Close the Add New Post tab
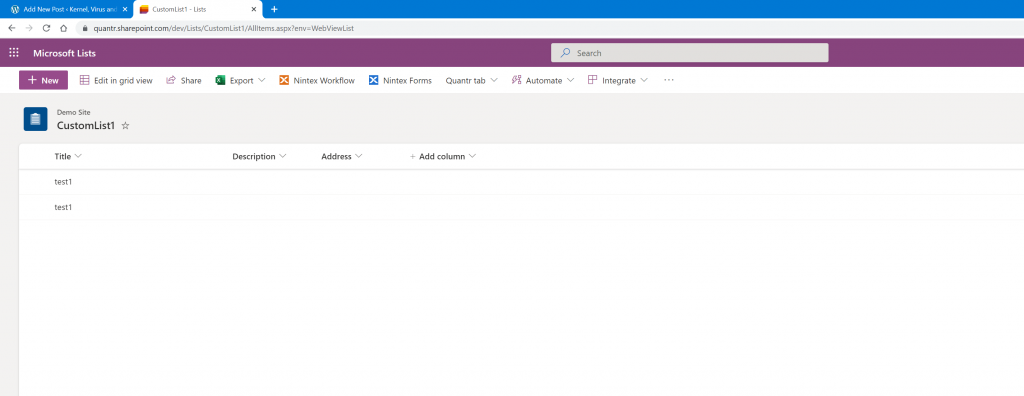1024x396 pixels. click(125, 9)
